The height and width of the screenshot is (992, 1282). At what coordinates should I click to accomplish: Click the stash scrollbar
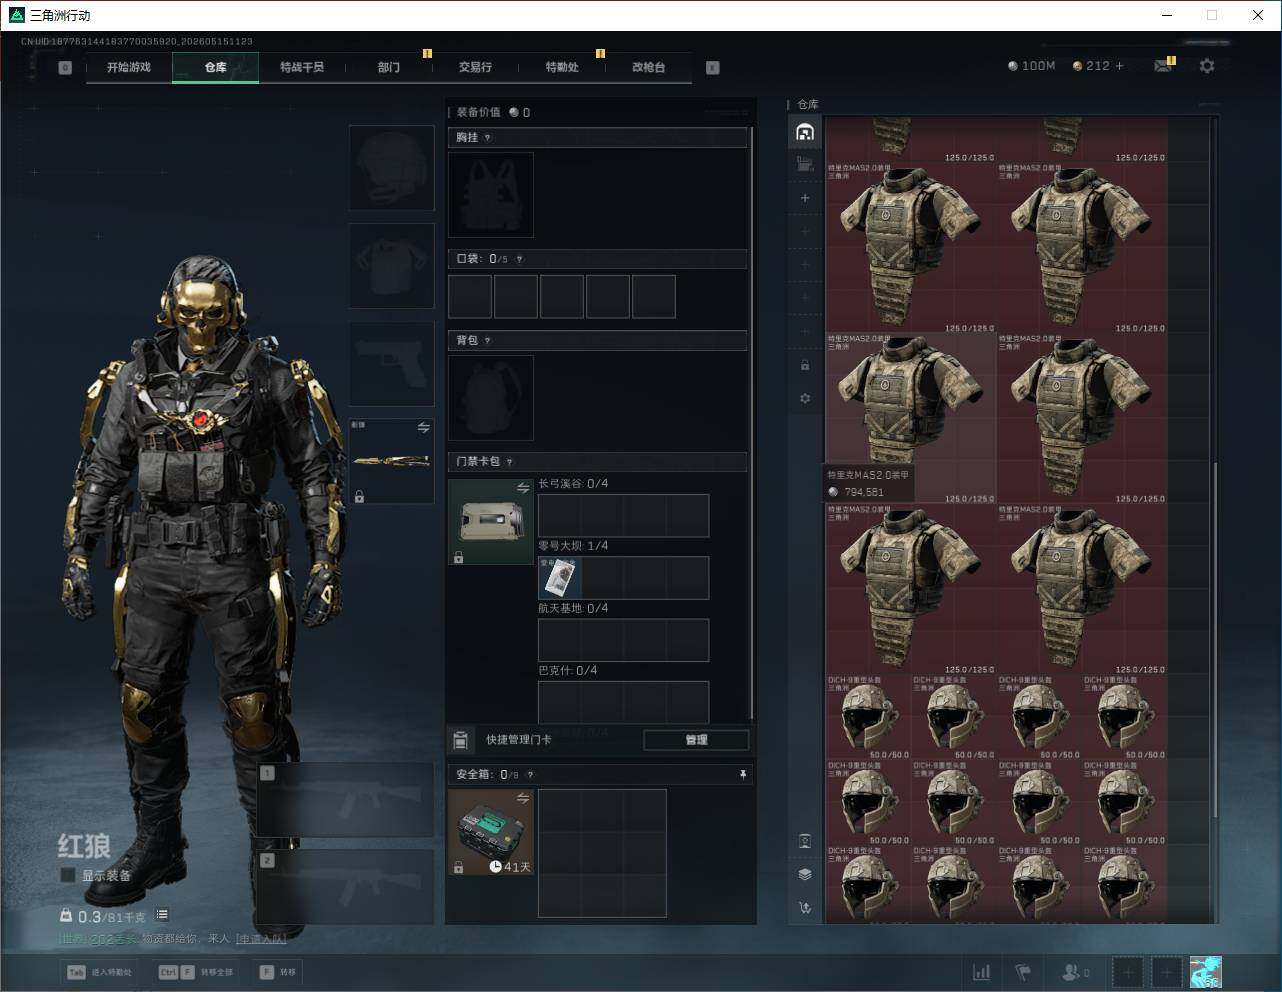tap(1215, 640)
